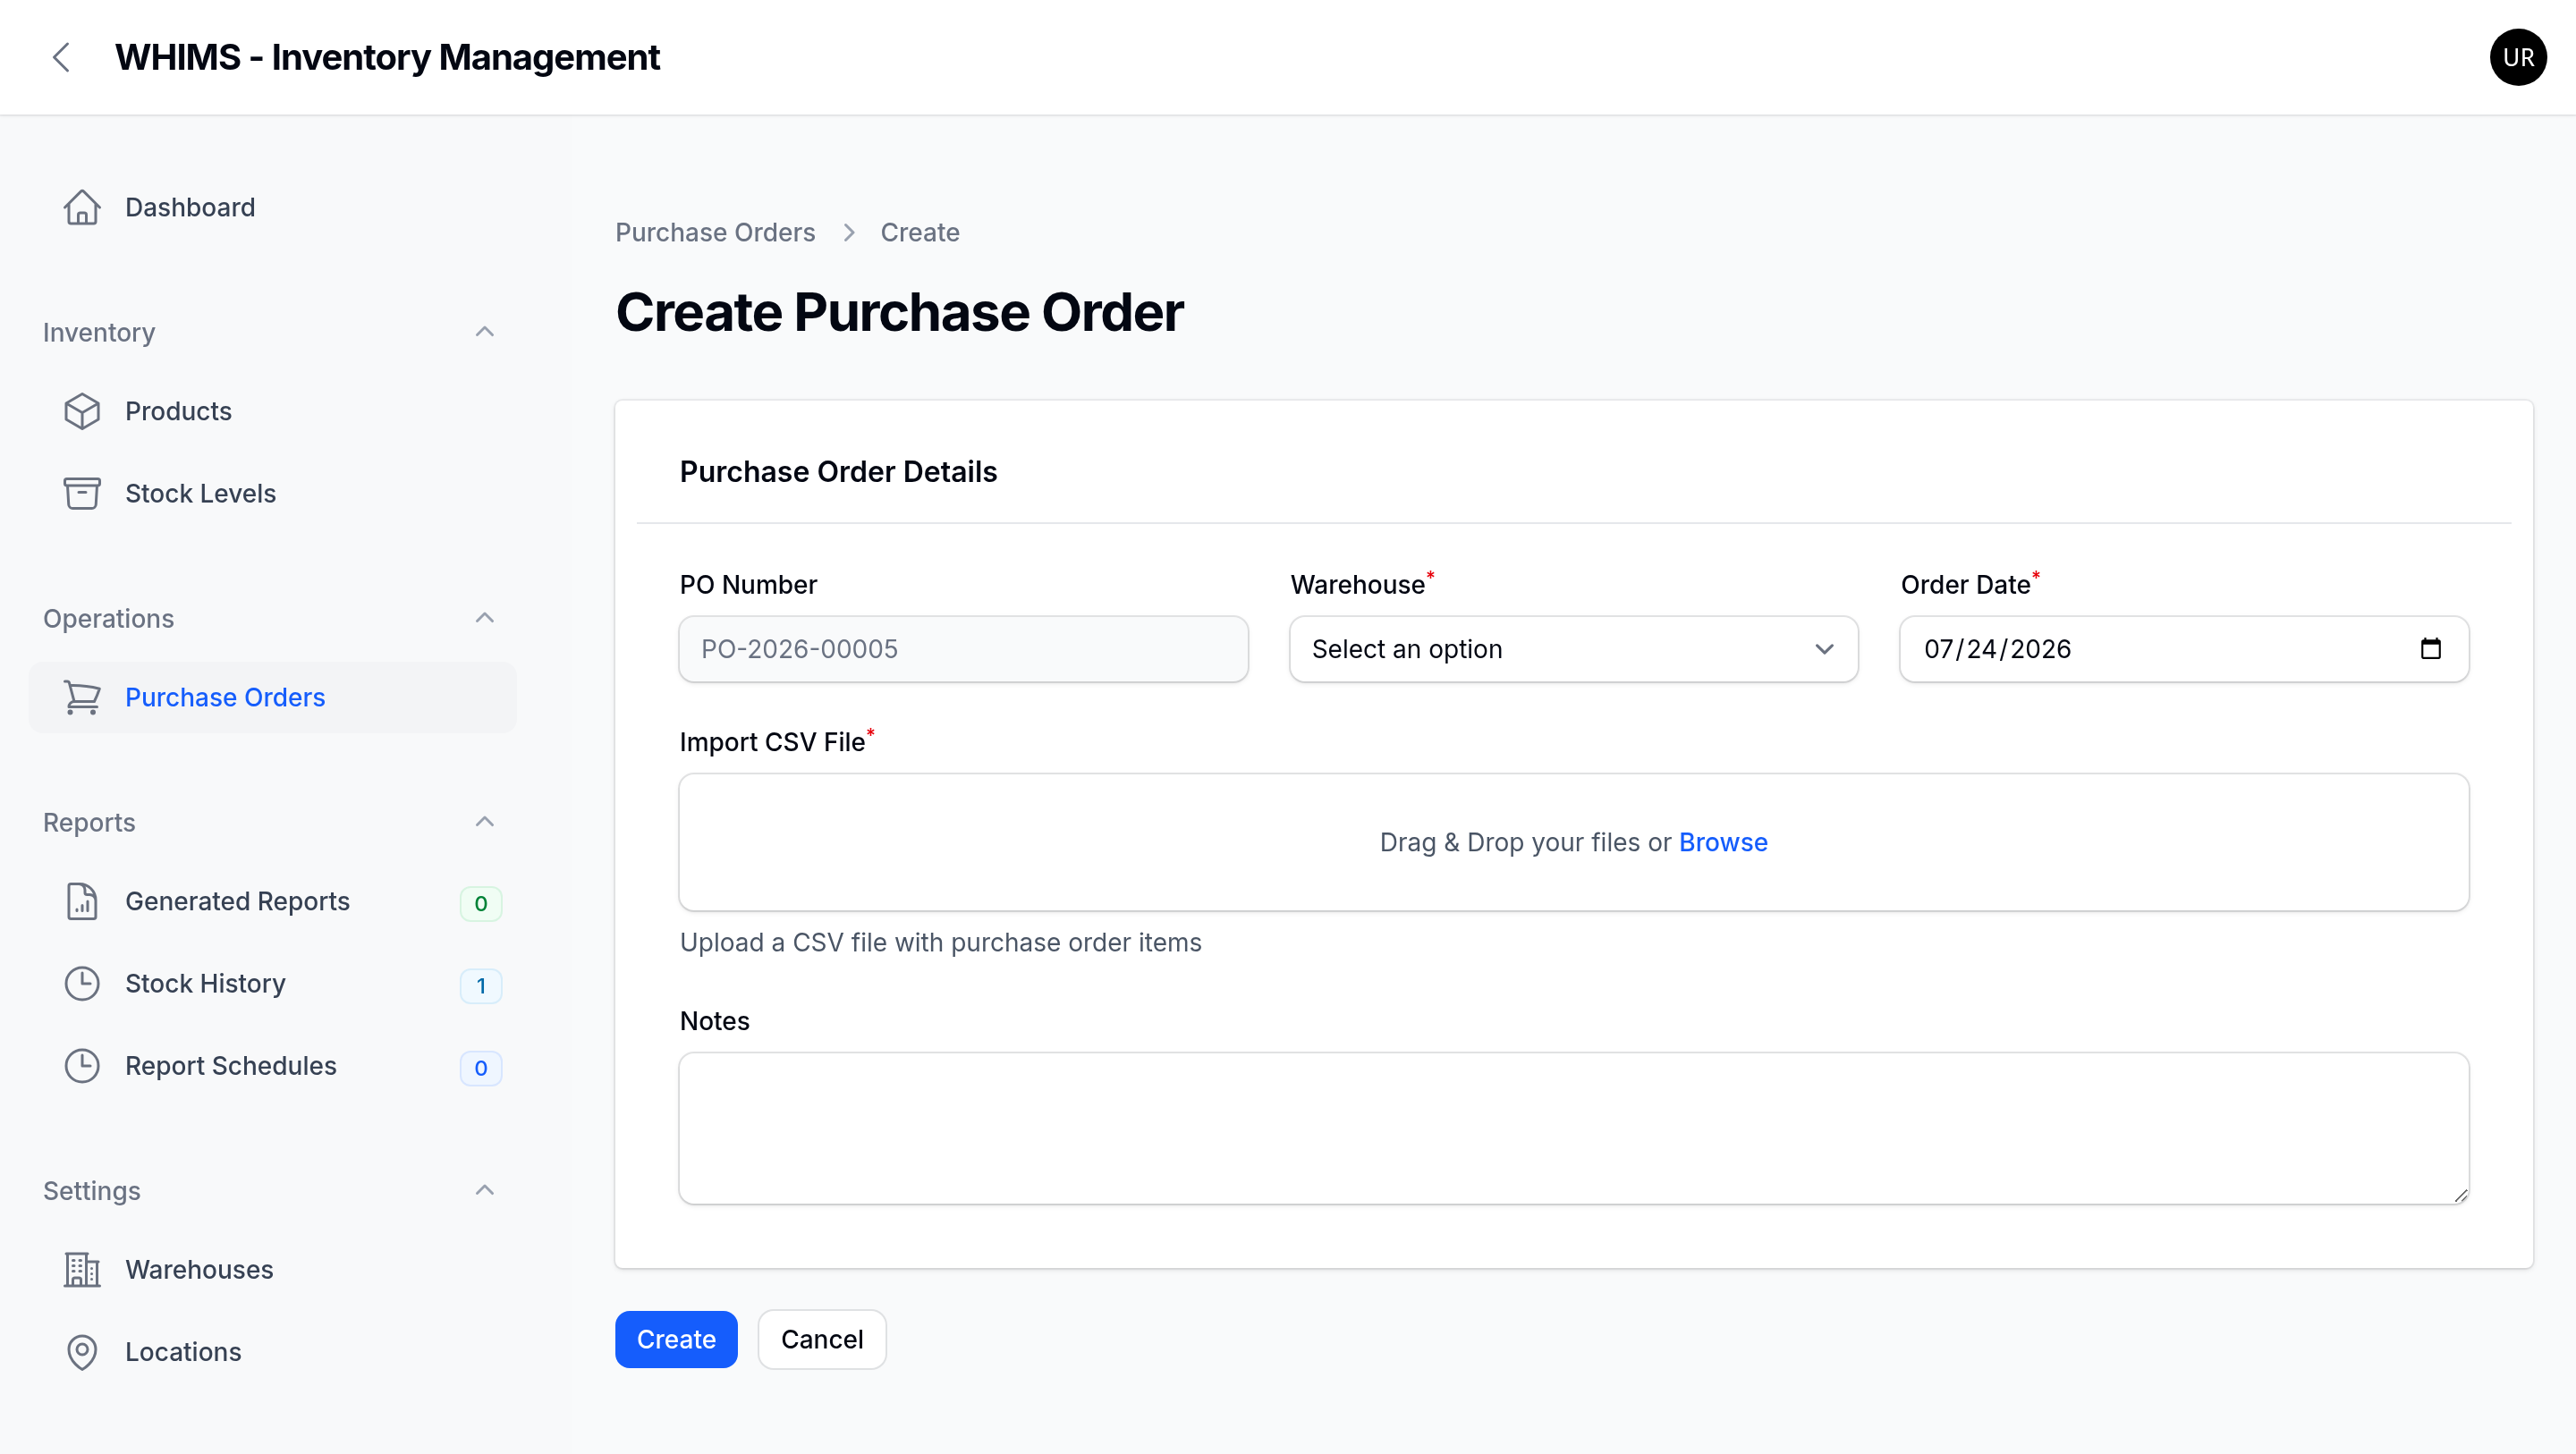Click the Products box icon
This screenshot has width=2576, height=1454.
pos(82,411)
